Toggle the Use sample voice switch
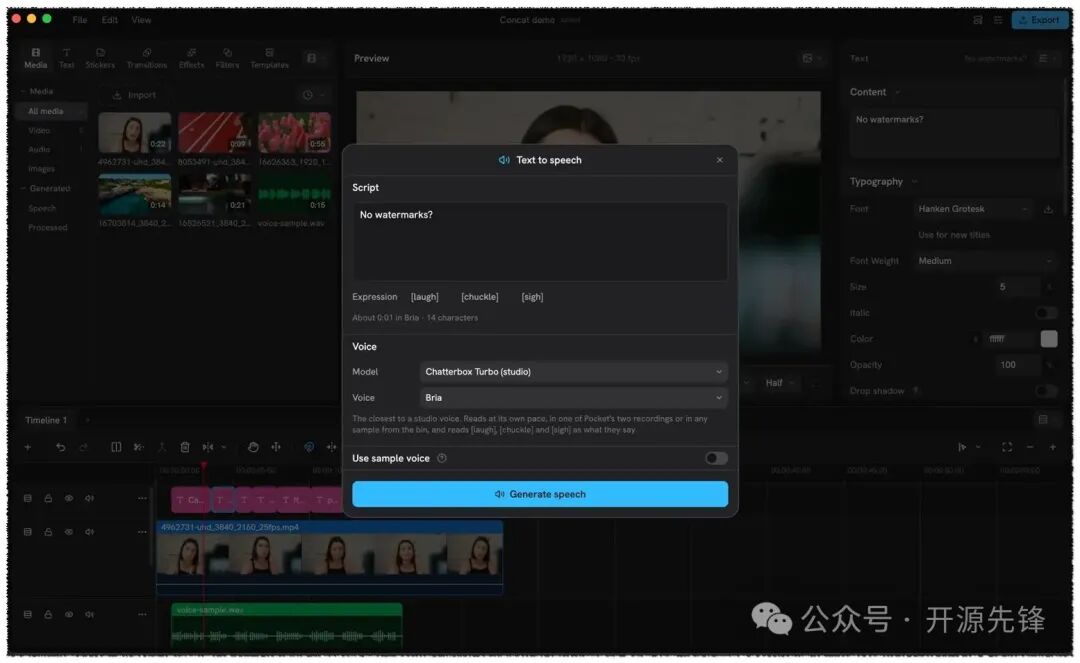This screenshot has height=663, width=1080. [x=716, y=458]
